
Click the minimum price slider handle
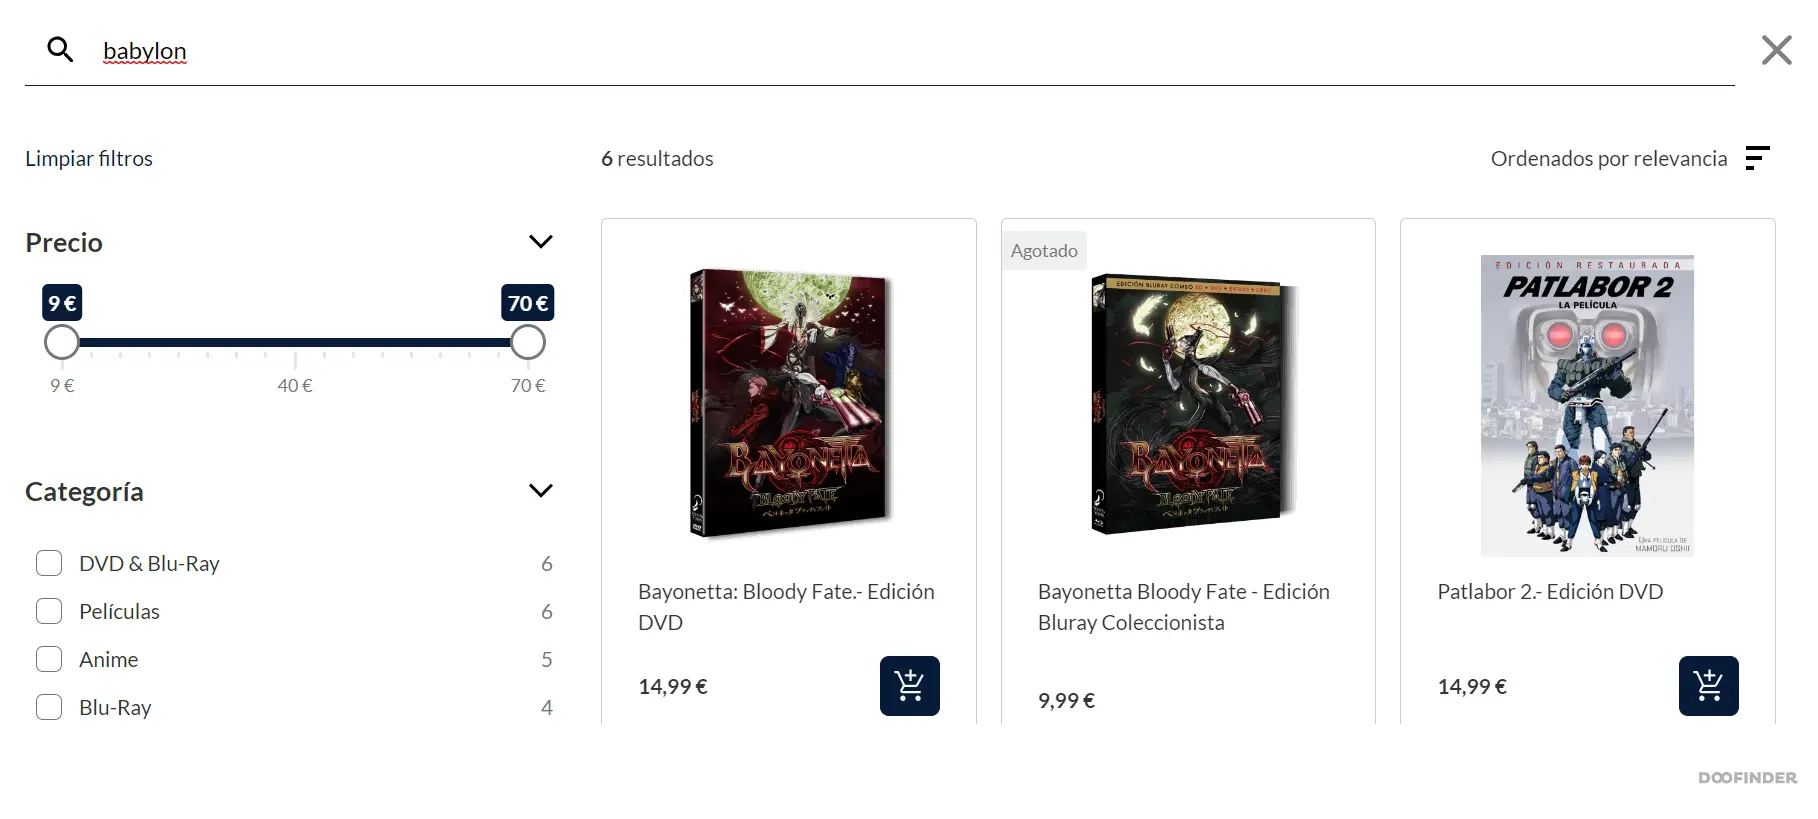[62, 342]
